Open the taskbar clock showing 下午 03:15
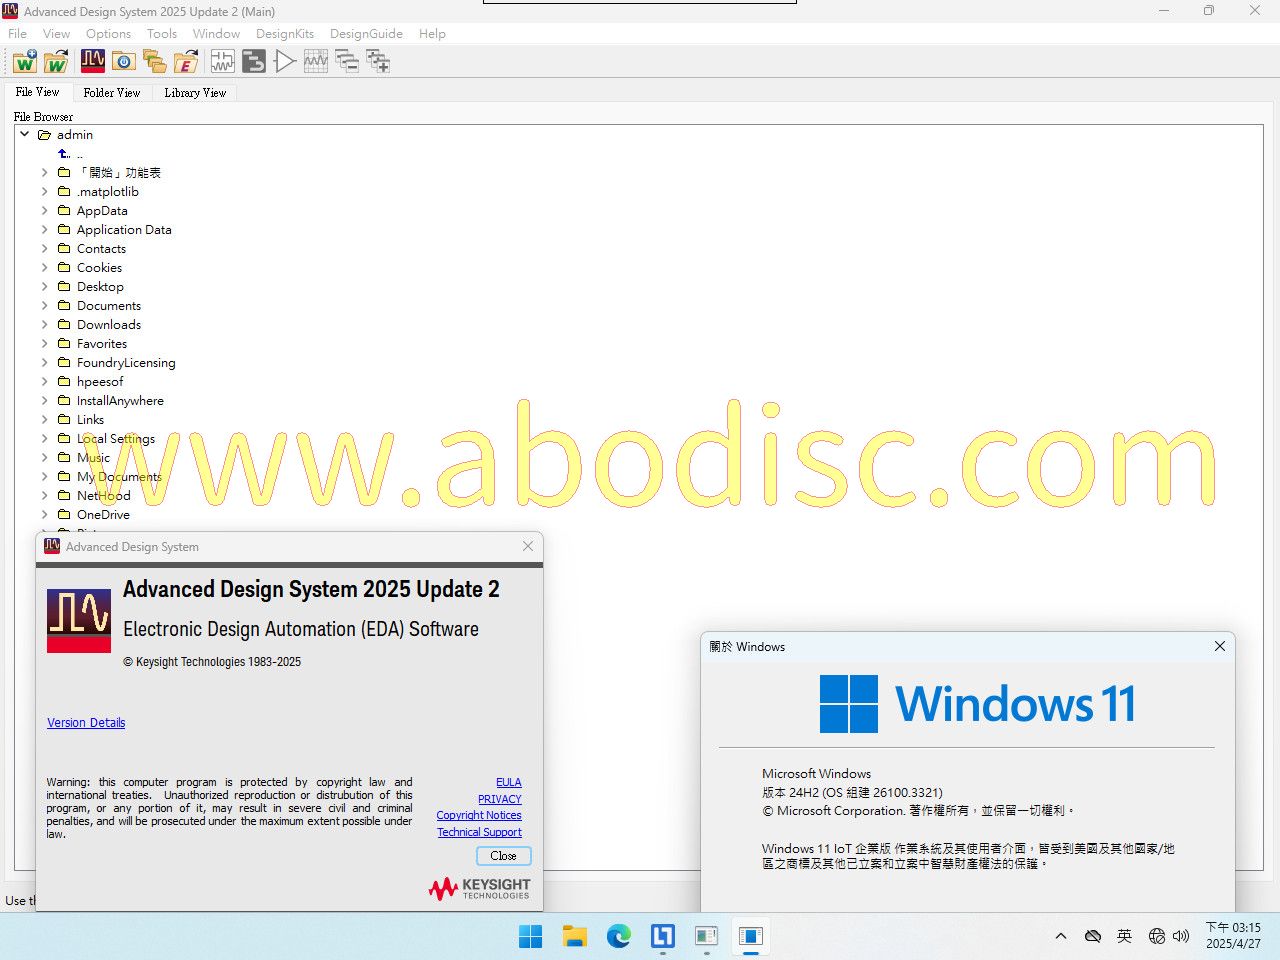 pyautogui.click(x=1233, y=936)
